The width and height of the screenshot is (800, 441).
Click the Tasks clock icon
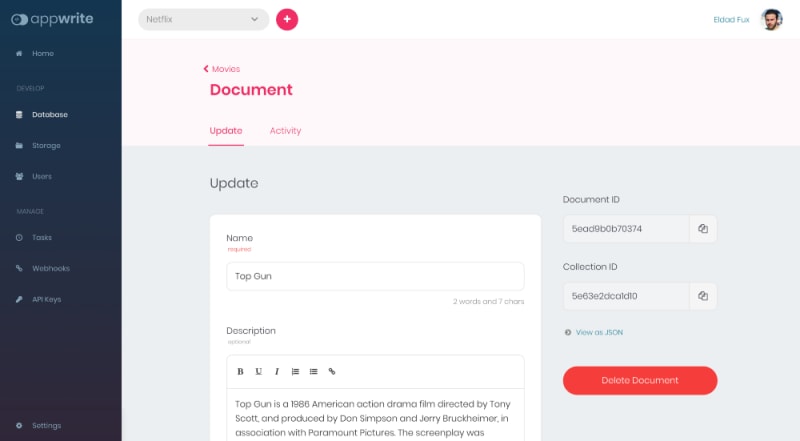coord(19,237)
